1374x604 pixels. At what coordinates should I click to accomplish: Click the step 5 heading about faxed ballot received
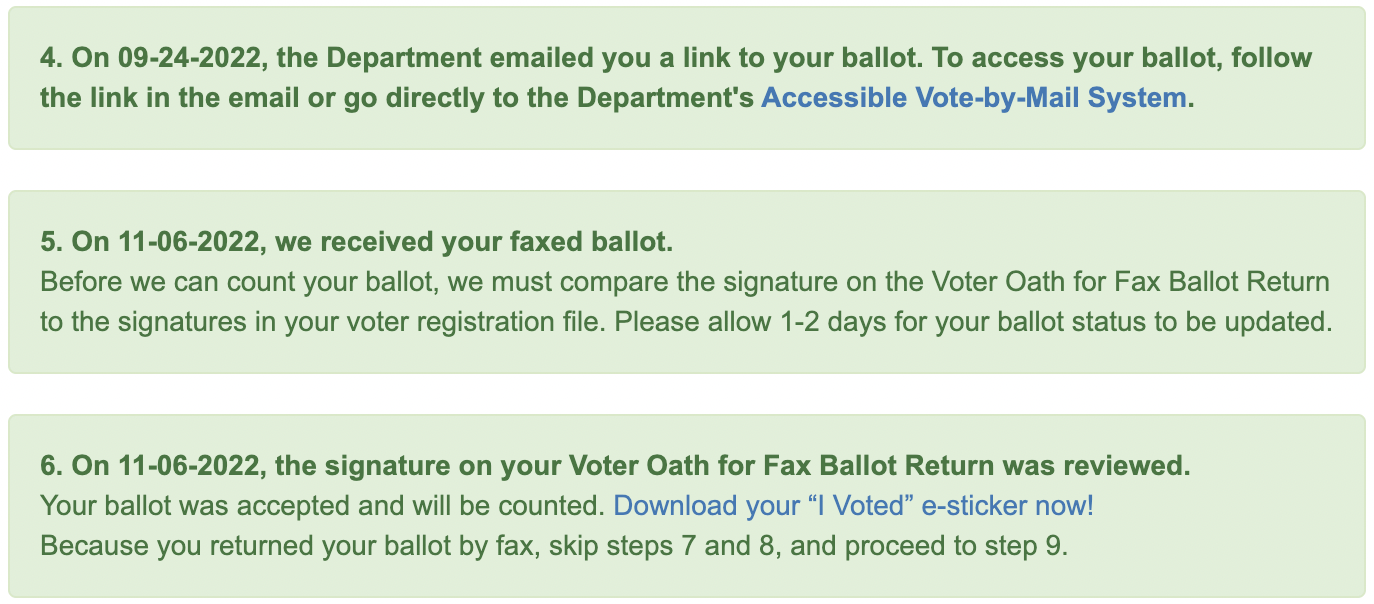(357, 241)
